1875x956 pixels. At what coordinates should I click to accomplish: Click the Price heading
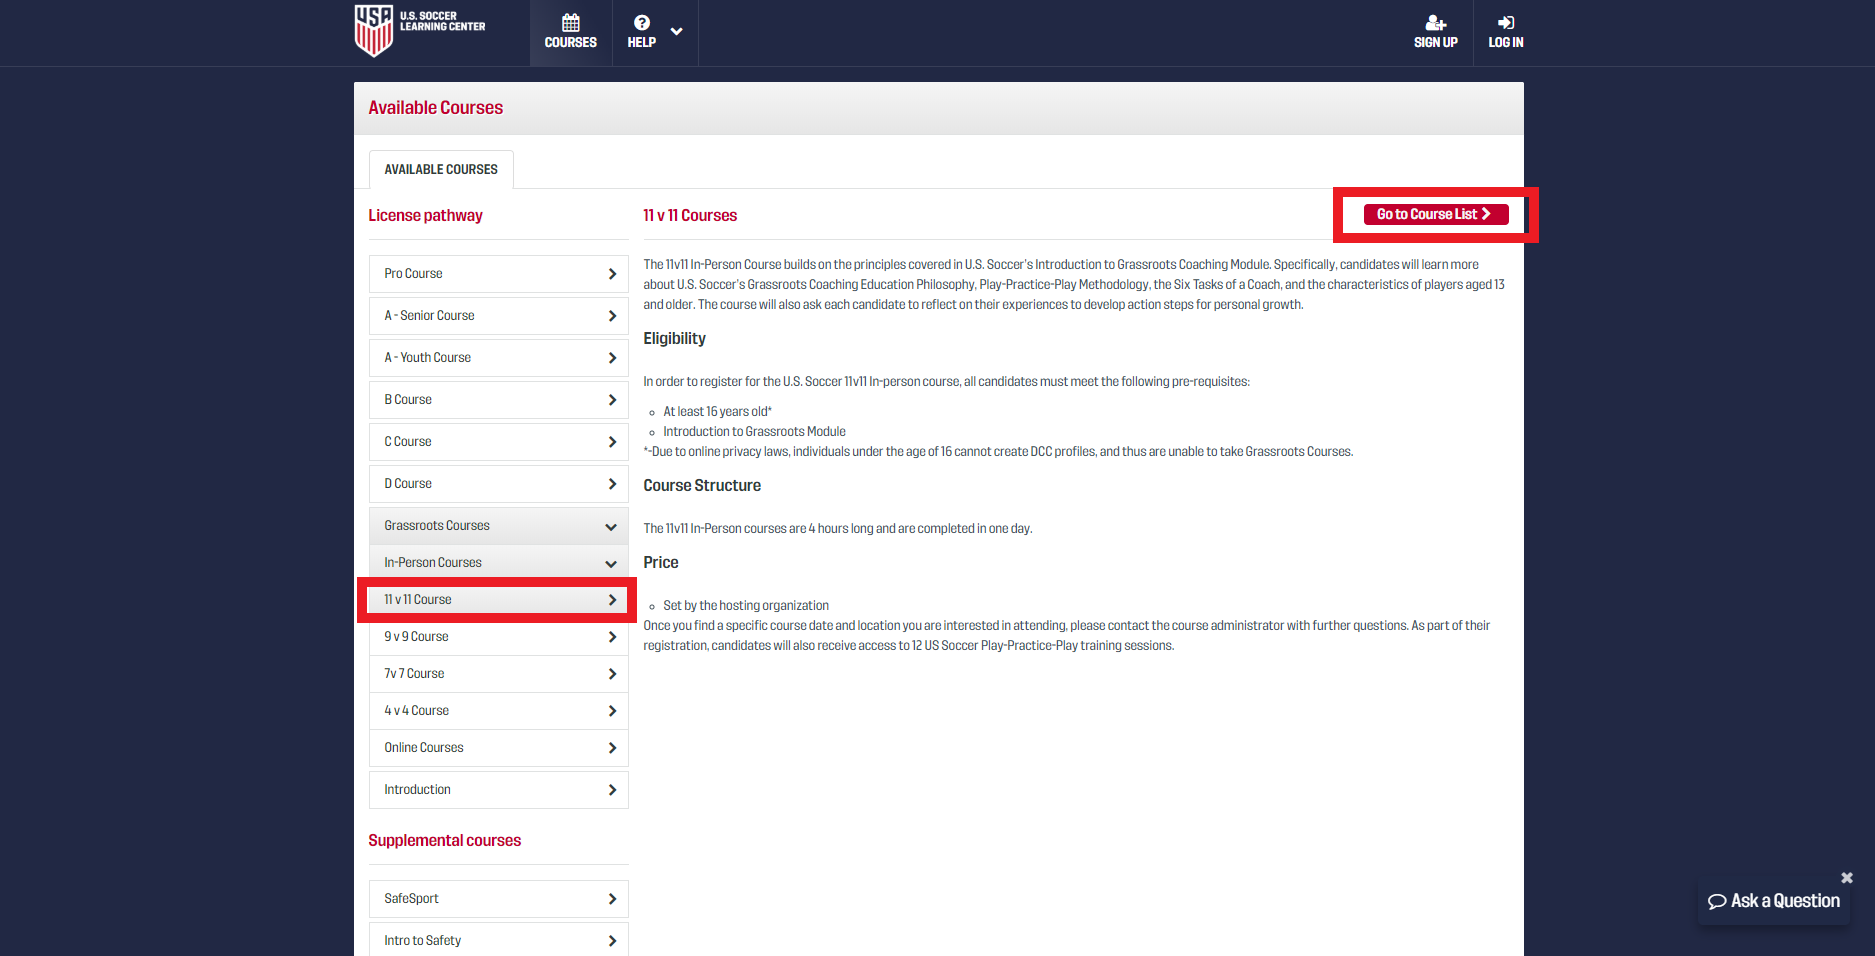click(x=661, y=563)
